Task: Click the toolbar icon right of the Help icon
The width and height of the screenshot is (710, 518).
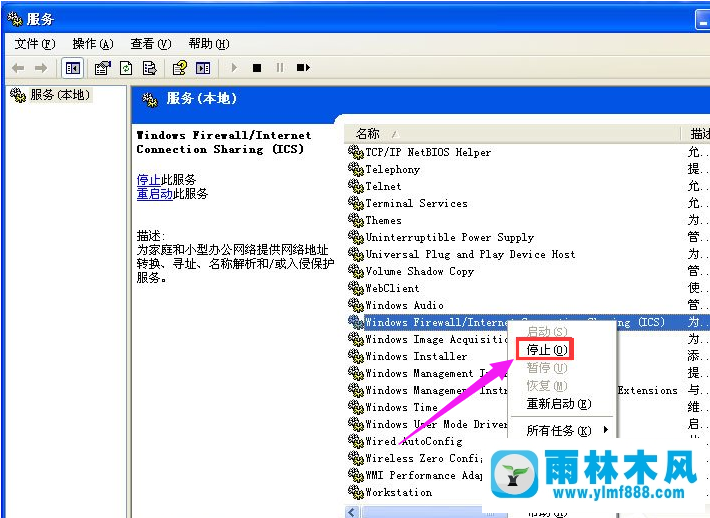Action: [x=203, y=68]
